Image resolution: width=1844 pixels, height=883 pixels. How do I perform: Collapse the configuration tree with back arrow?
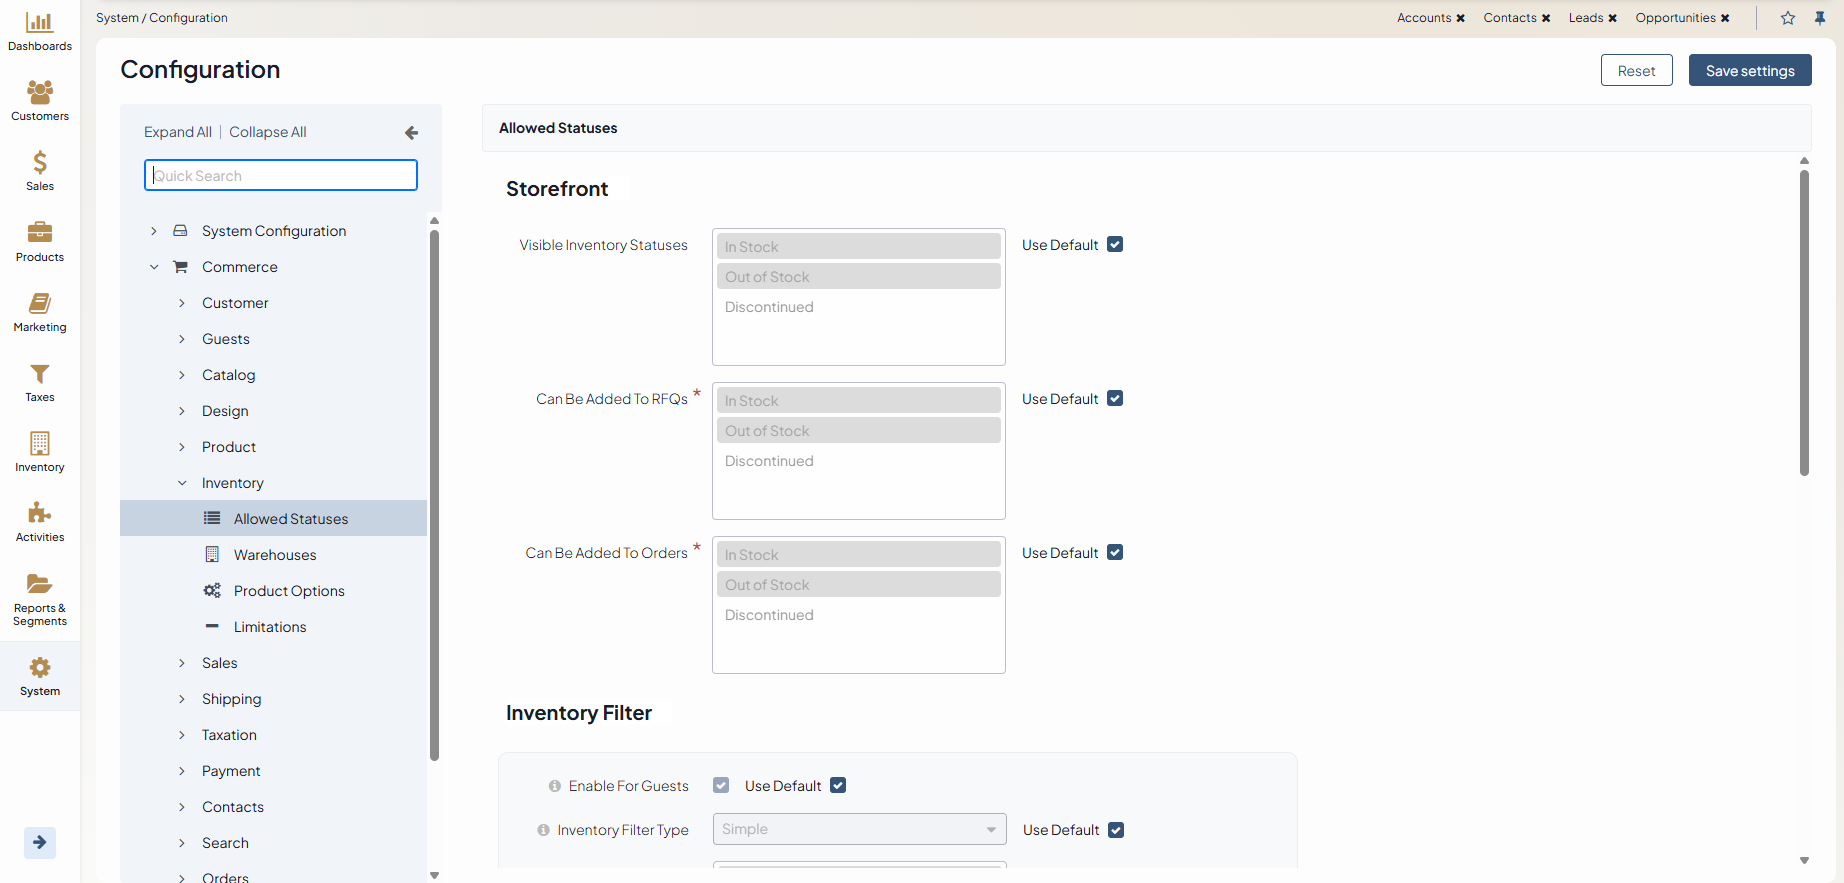point(411,133)
